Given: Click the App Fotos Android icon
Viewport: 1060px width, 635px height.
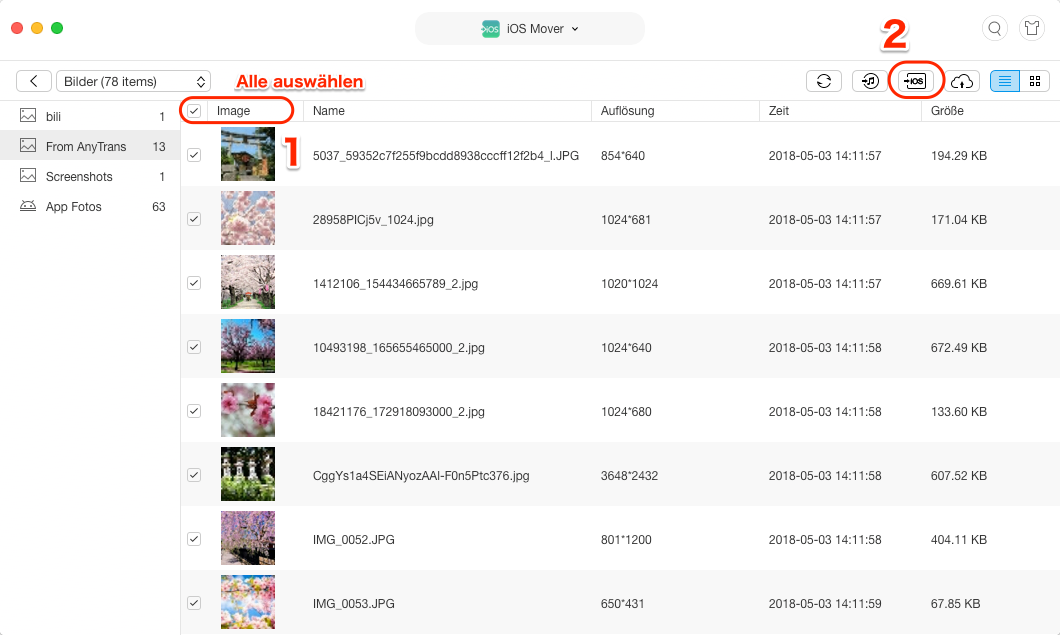Looking at the screenshot, I should (x=28, y=206).
